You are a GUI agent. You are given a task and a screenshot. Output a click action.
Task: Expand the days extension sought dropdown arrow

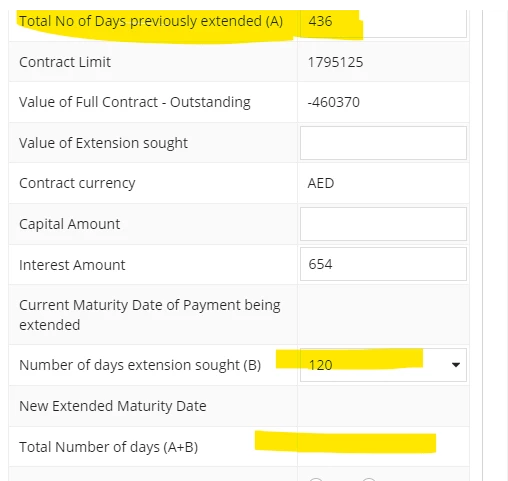(455, 365)
